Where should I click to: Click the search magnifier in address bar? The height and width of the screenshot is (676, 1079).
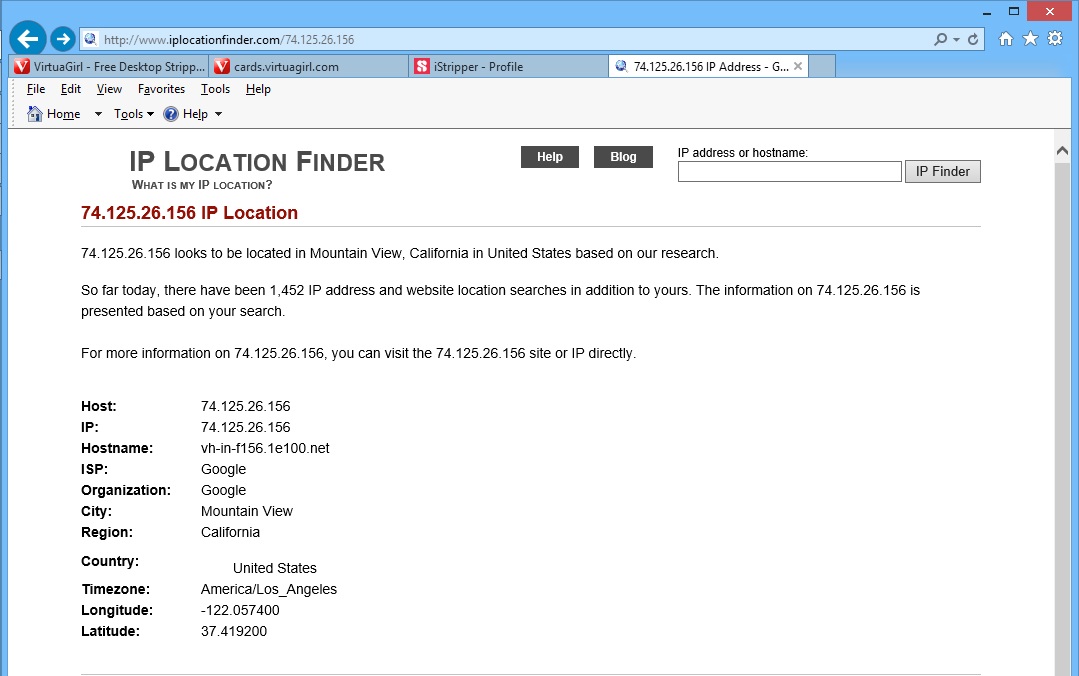pyautogui.click(x=940, y=39)
